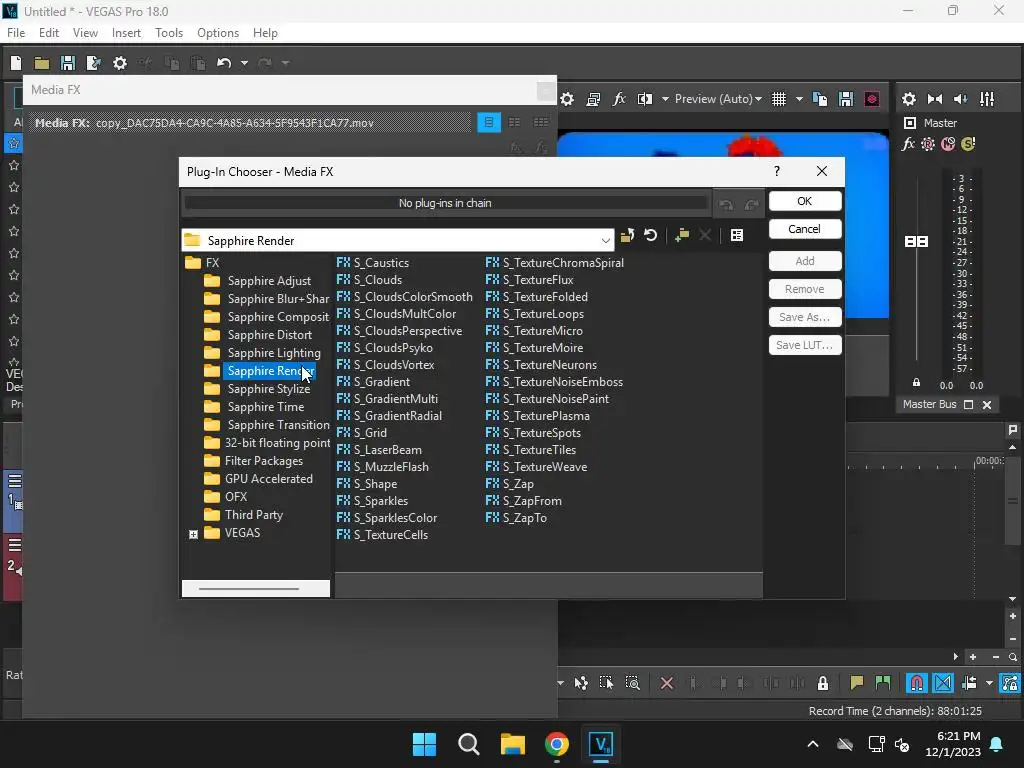Click the Plug-In Chooser help question mark
This screenshot has width=1024, height=768.
click(x=776, y=171)
